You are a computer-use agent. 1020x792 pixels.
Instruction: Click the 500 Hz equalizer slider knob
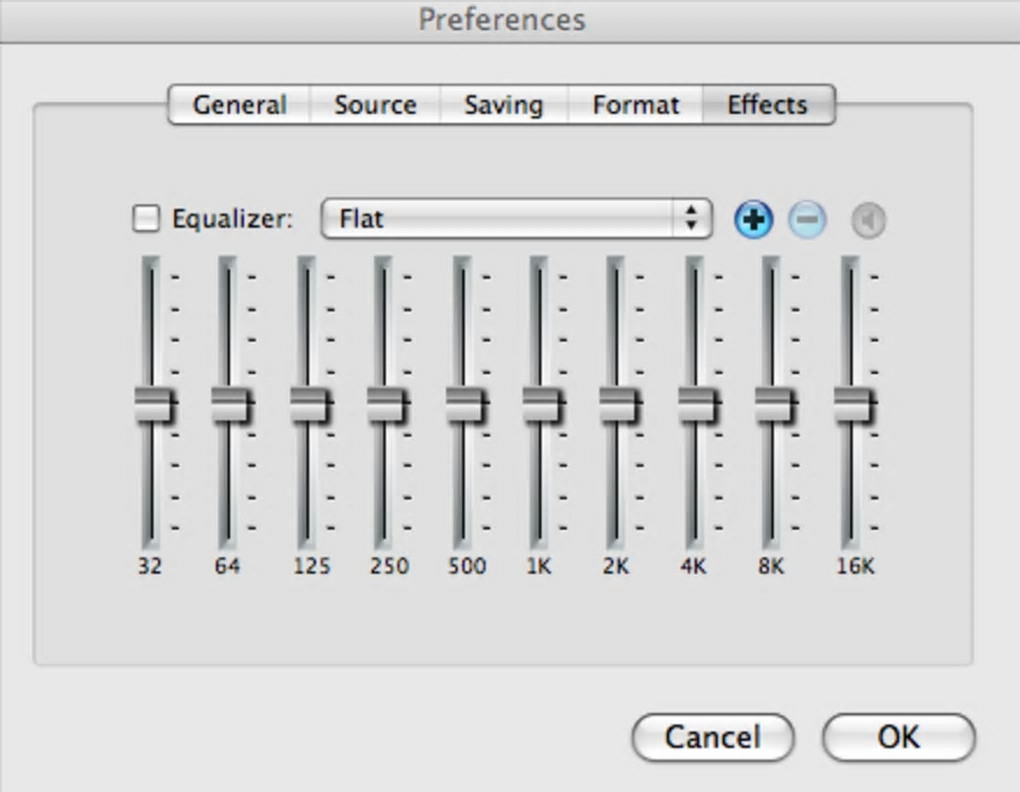tap(464, 406)
